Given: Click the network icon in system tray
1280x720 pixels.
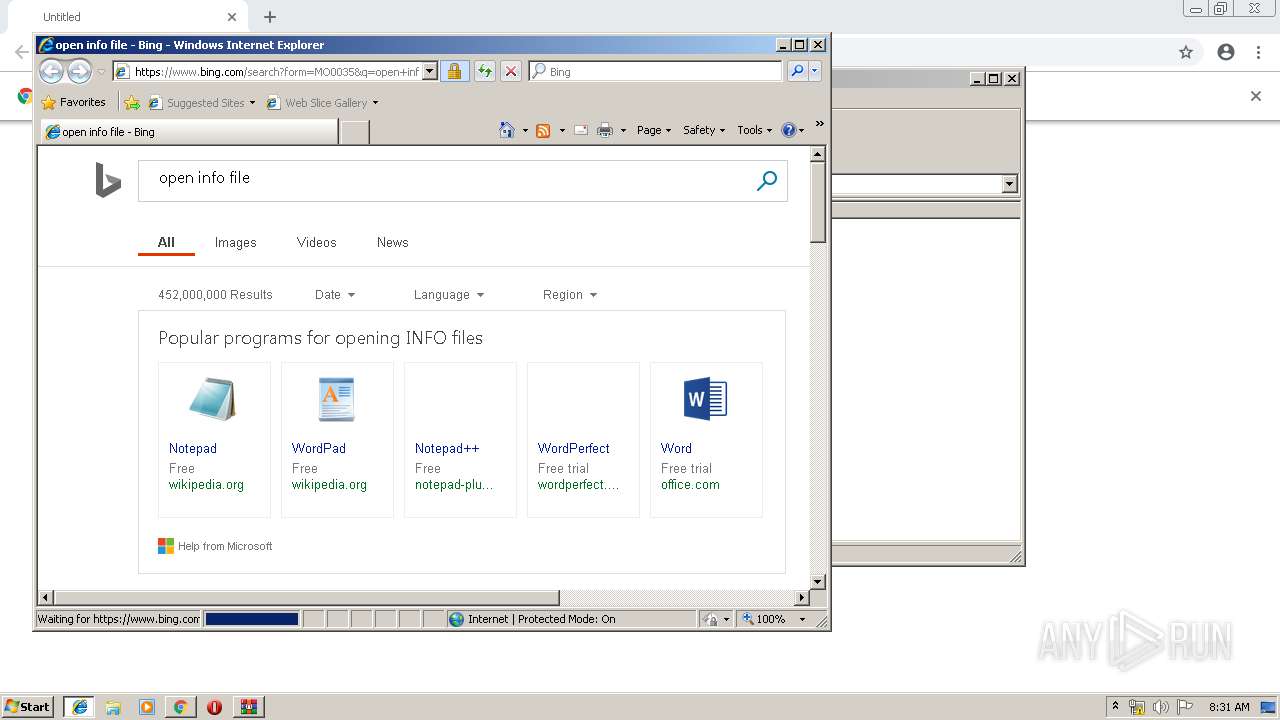Looking at the screenshot, I should (x=1137, y=707).
